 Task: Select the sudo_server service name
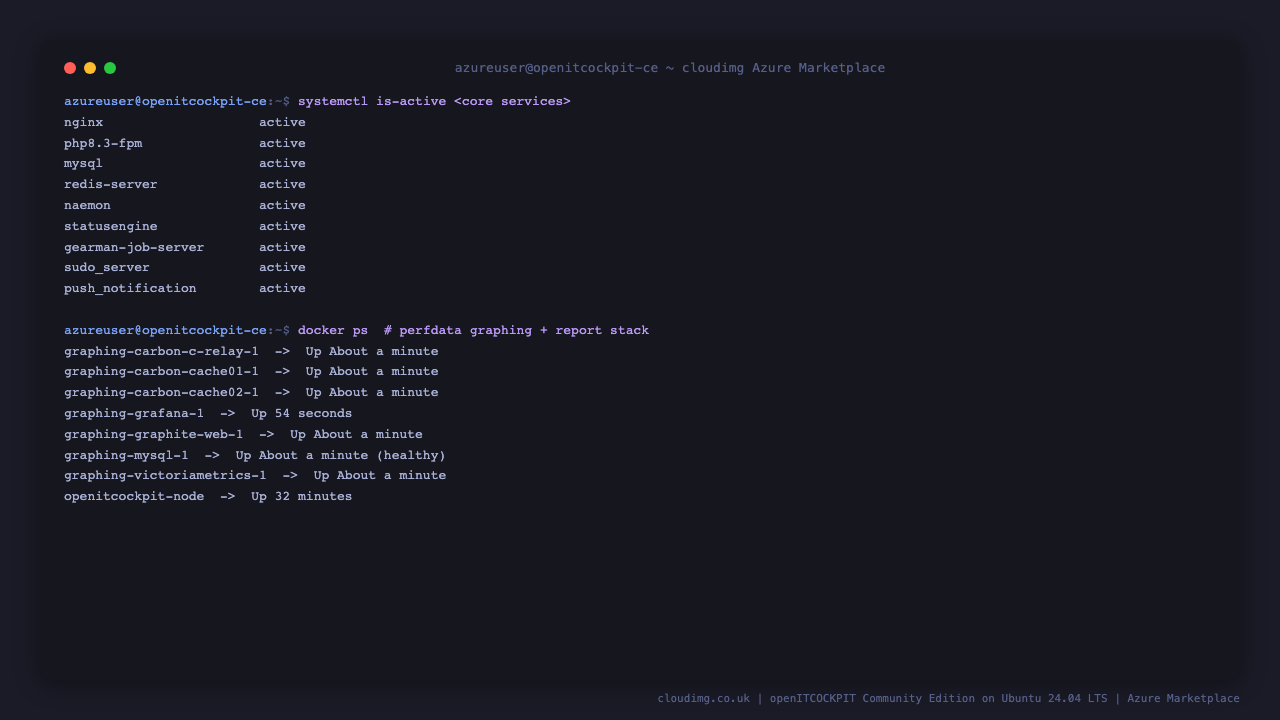107,268
